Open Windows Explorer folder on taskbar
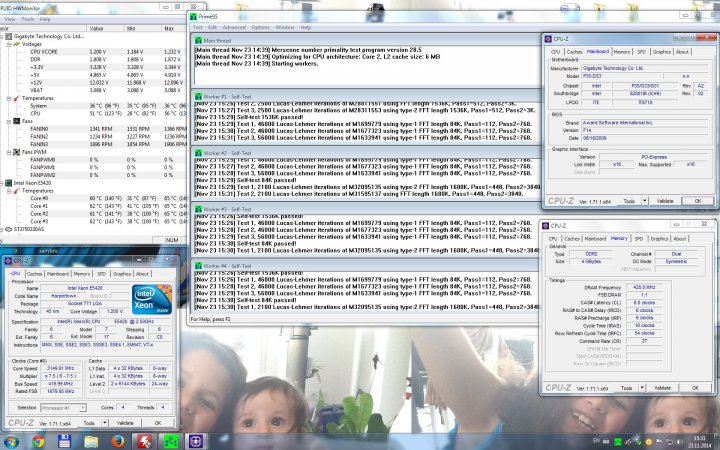720x450 pixels. tap(90, 442)
